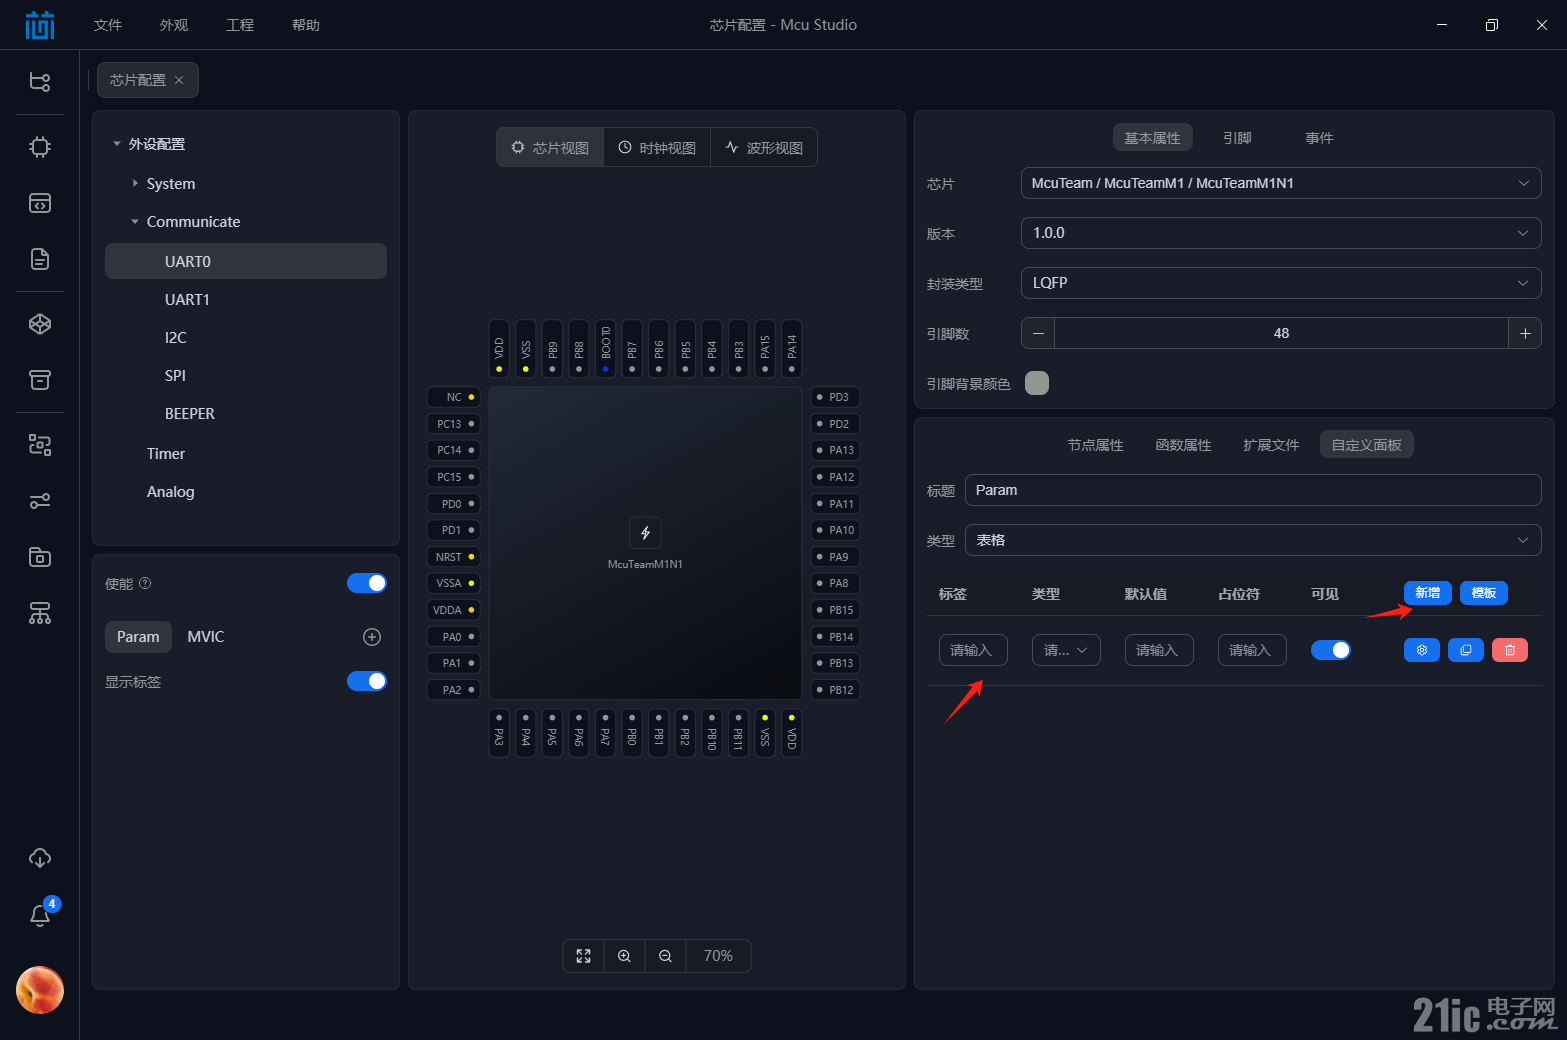Click the 标题 Param input field

pyautogui.click(x=1253, y=490)
